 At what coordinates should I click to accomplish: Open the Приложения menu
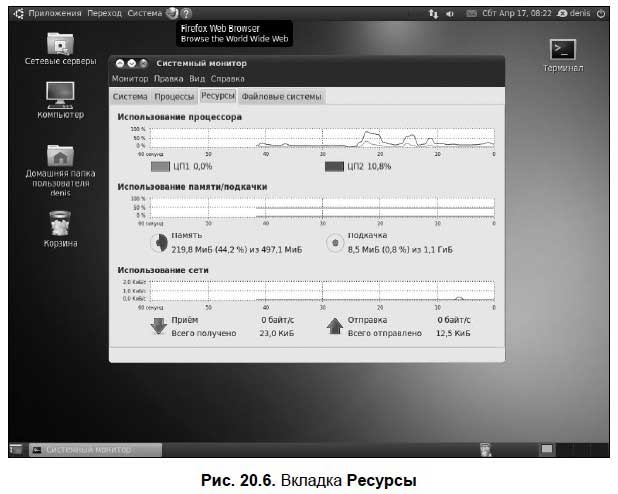point(55,13)
